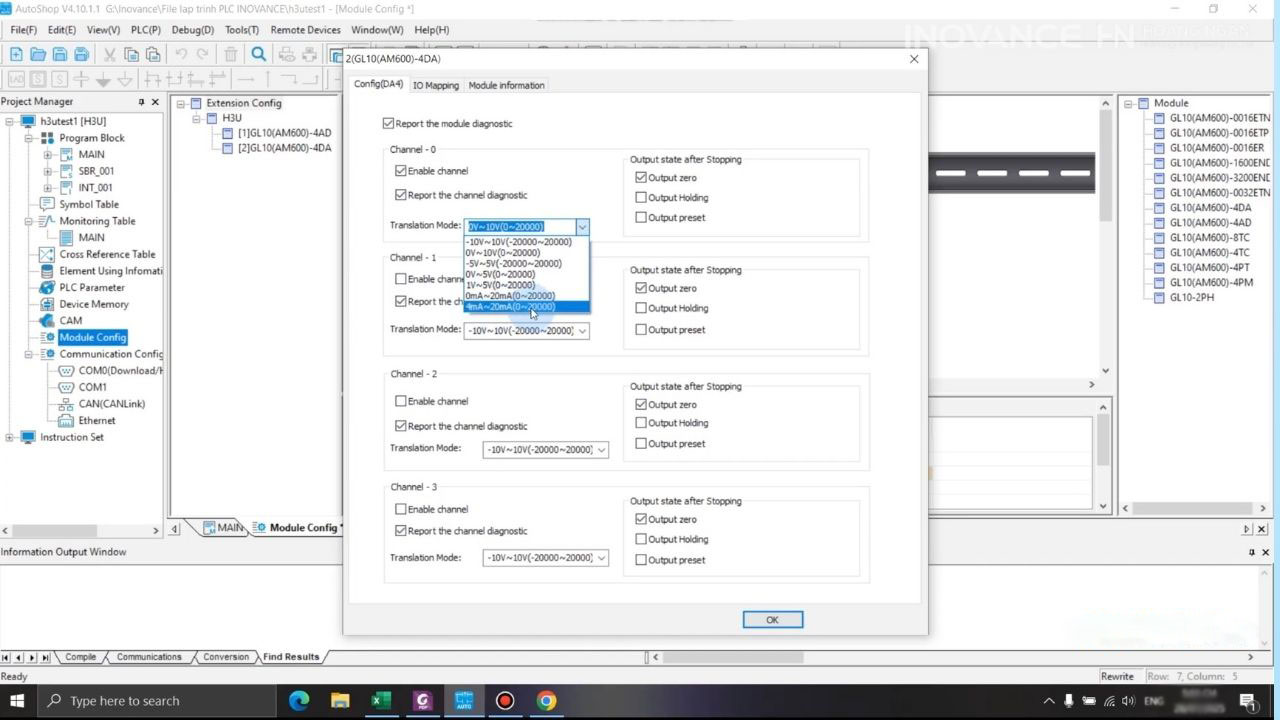This screenshot has height=720, width=1280.
Task: Open the Debug(D) menu
Action: [x=192, y=30]
